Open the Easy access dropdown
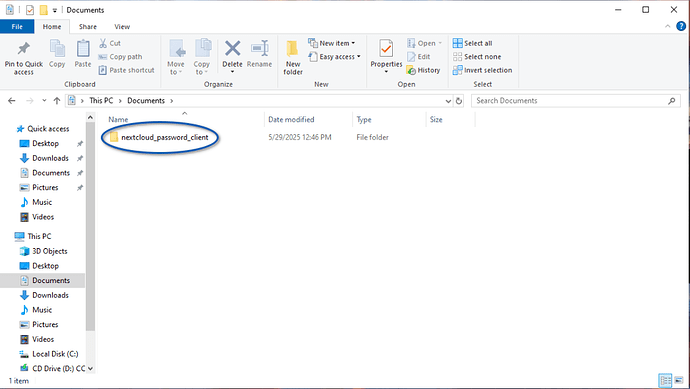 tap(334, 57)
